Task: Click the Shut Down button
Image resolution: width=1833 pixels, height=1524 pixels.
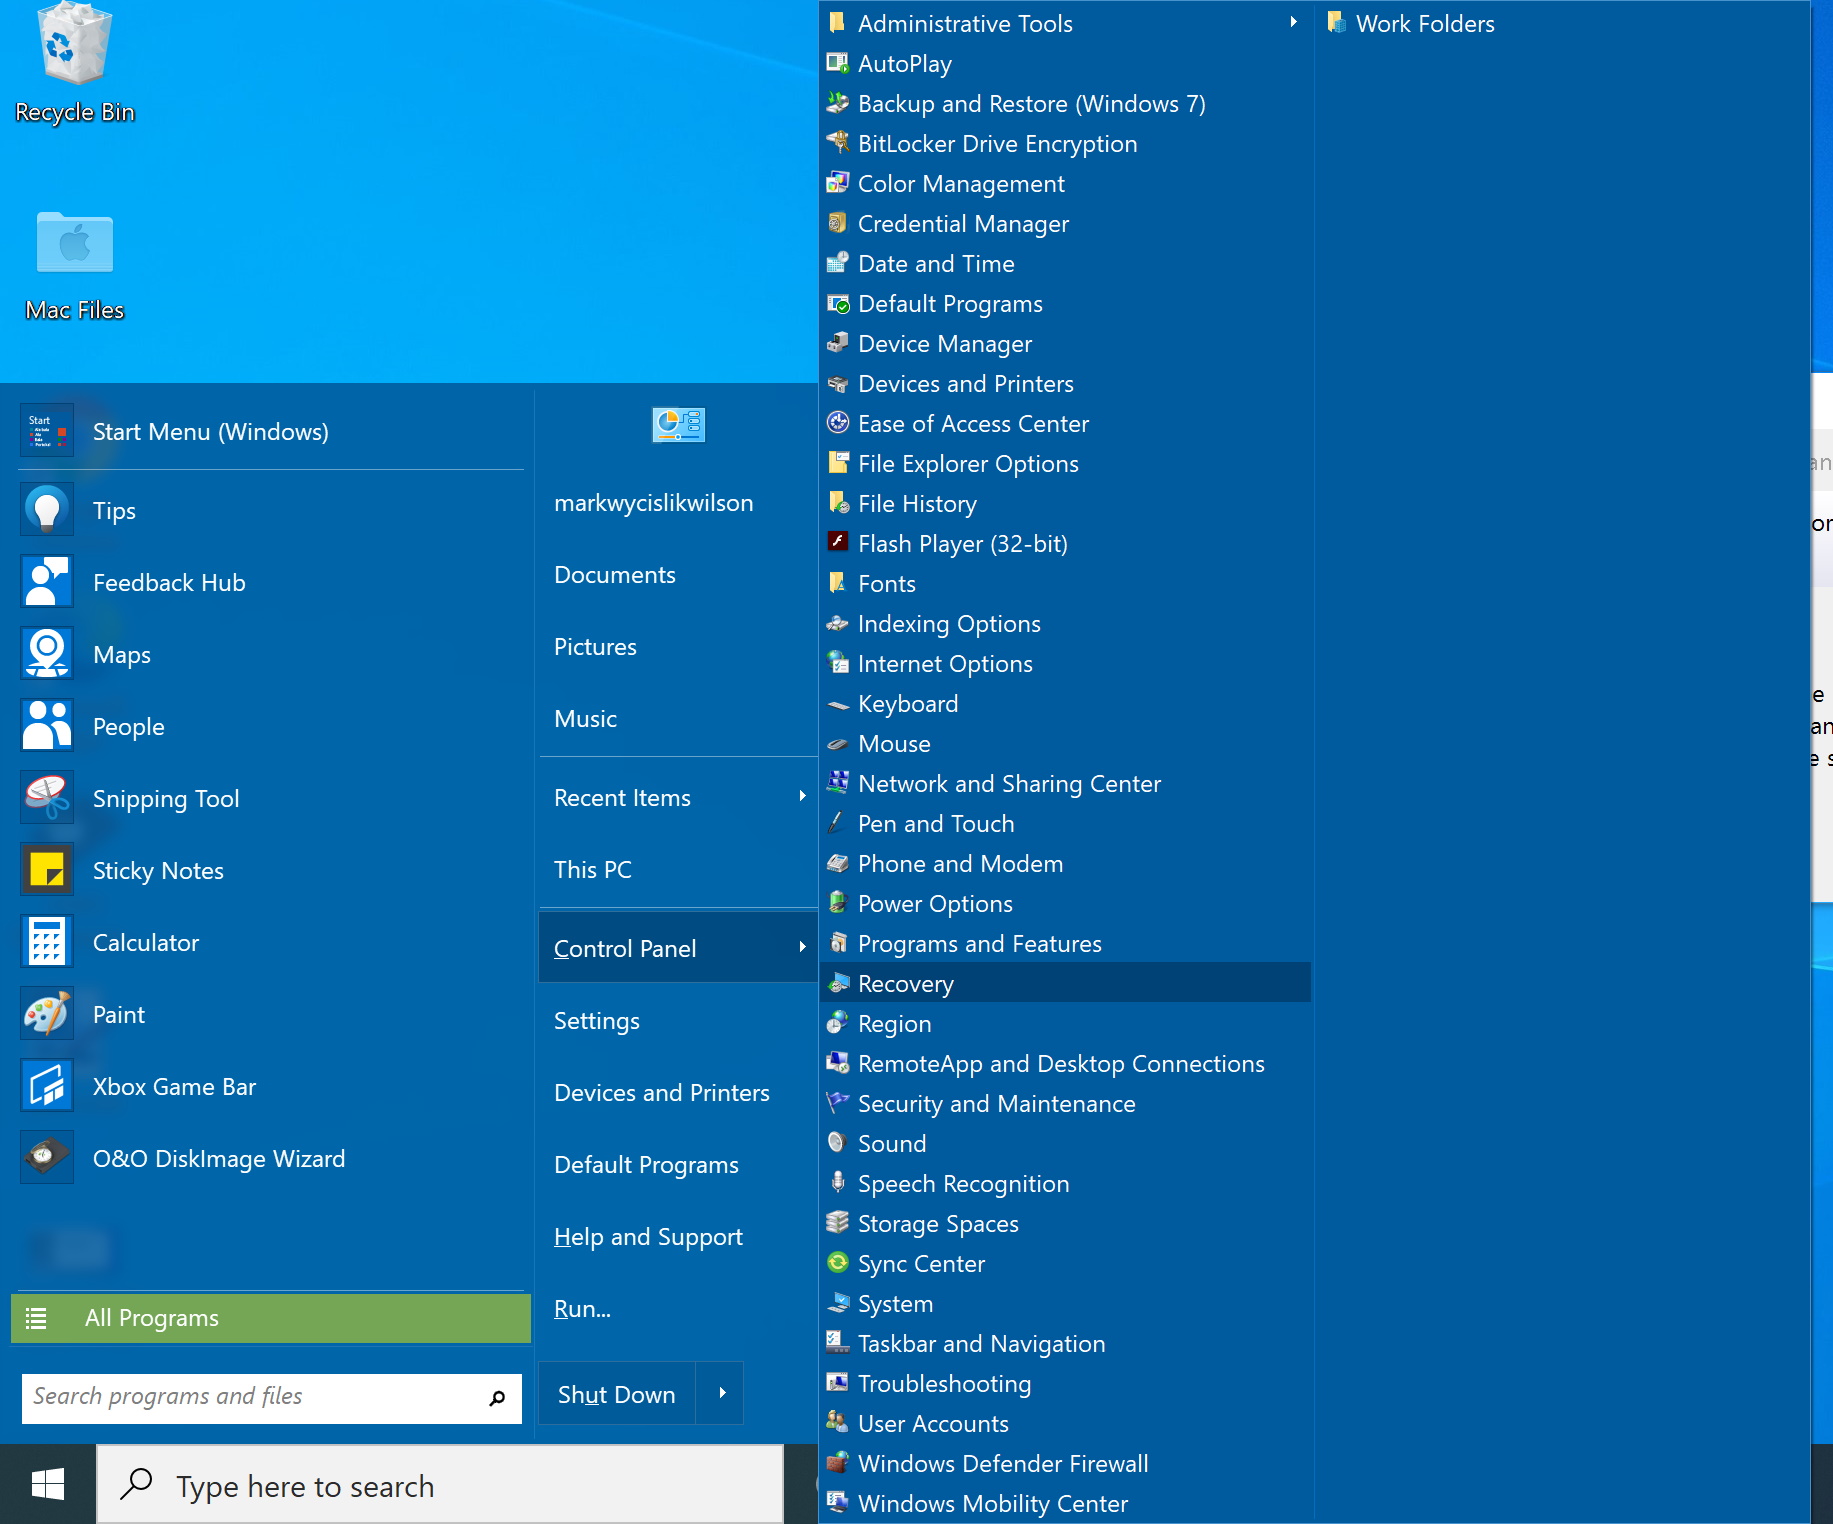Action: (x=616, y=1393)
